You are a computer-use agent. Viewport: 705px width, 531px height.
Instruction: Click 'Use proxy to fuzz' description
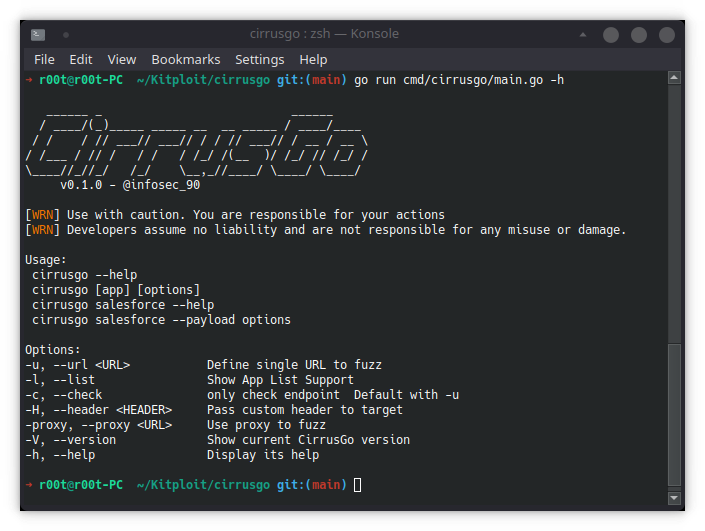[x=266, y=425]
